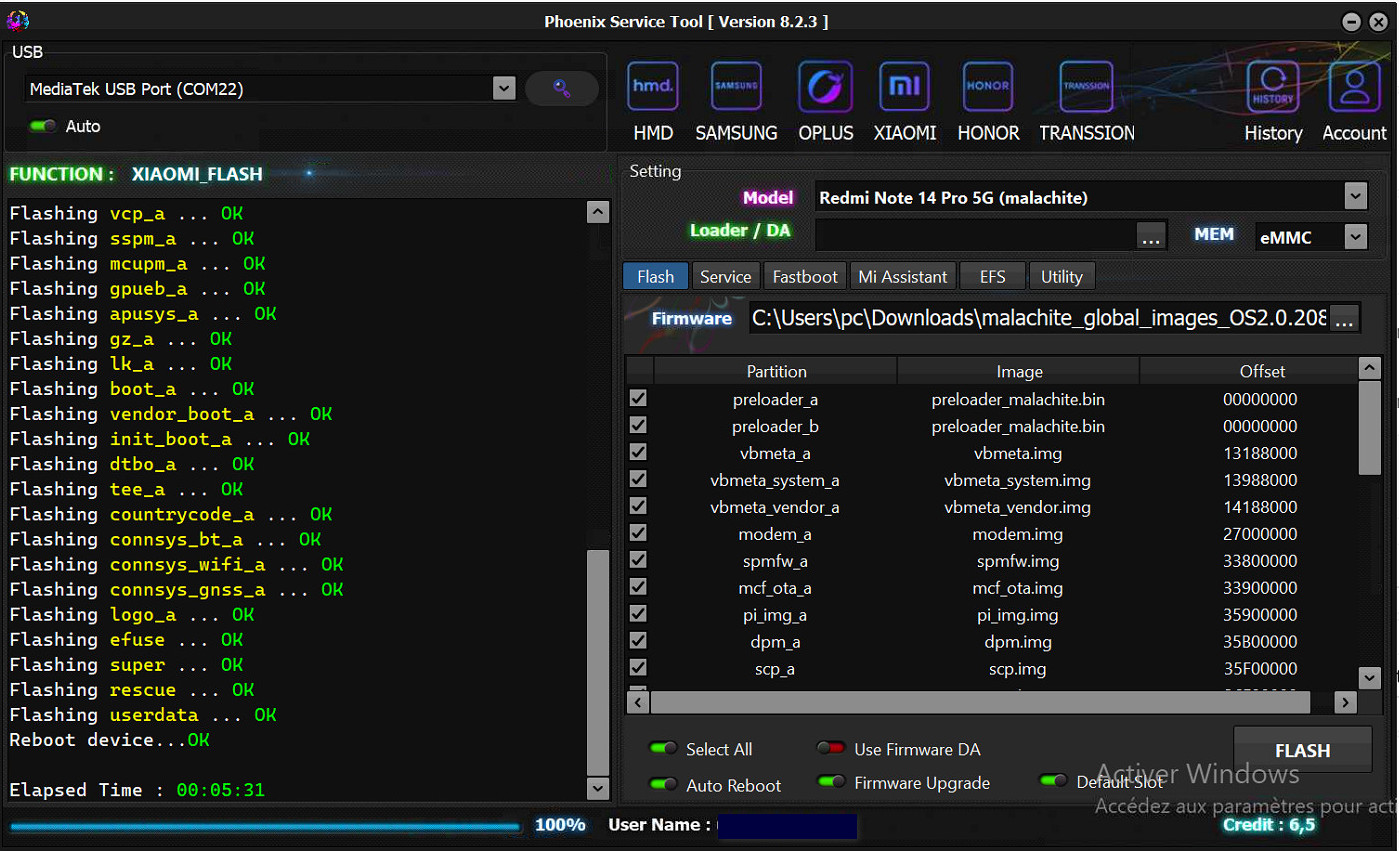Uncheck the vbmeta_vendor_a partition checkbox
Screen dimensions: 1399x851
(x=638, y=506)
